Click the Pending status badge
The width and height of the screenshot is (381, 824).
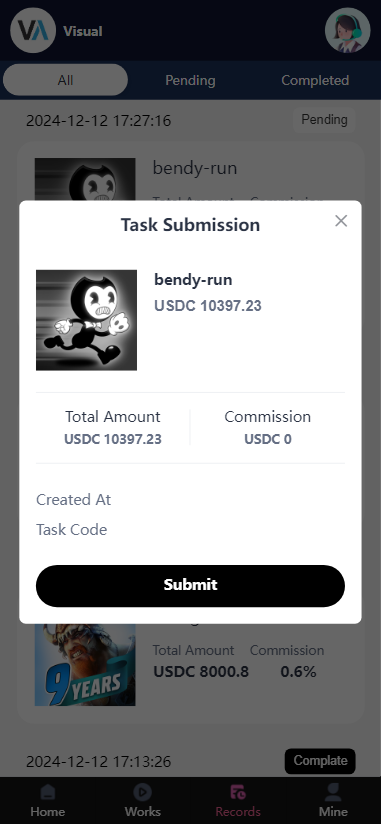point(324,120)
